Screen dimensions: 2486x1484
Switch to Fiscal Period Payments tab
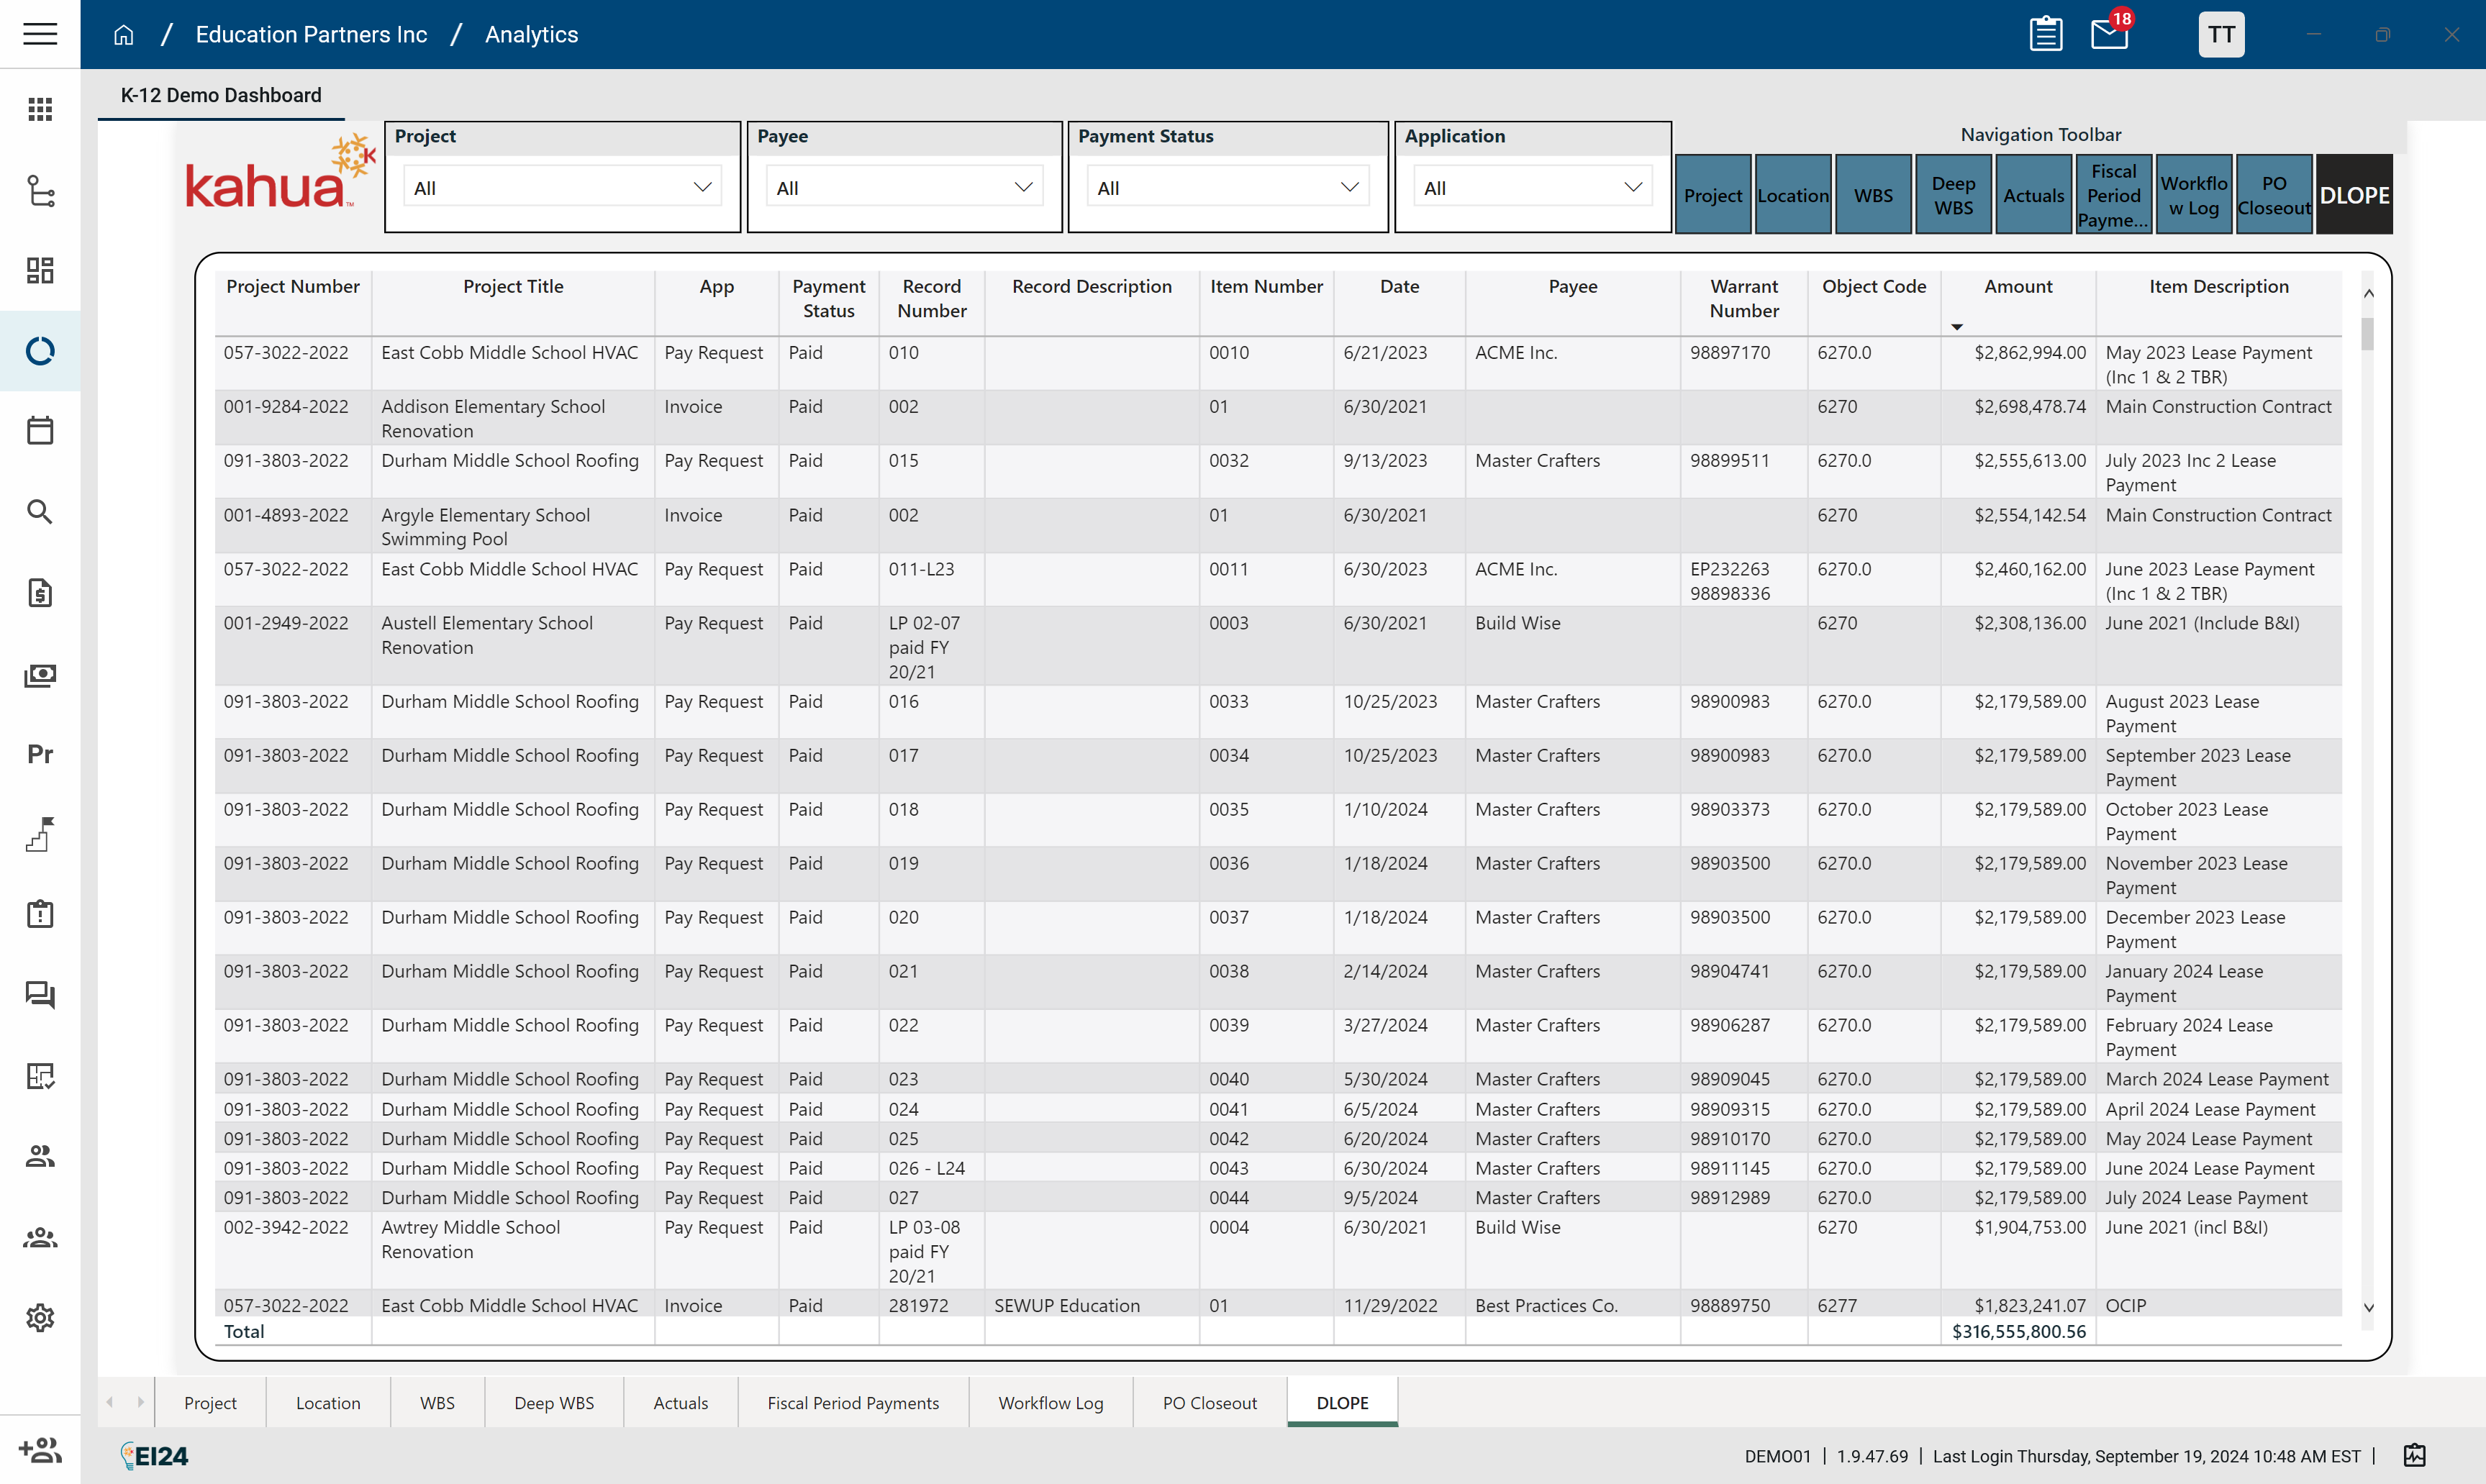(852, 1403)
